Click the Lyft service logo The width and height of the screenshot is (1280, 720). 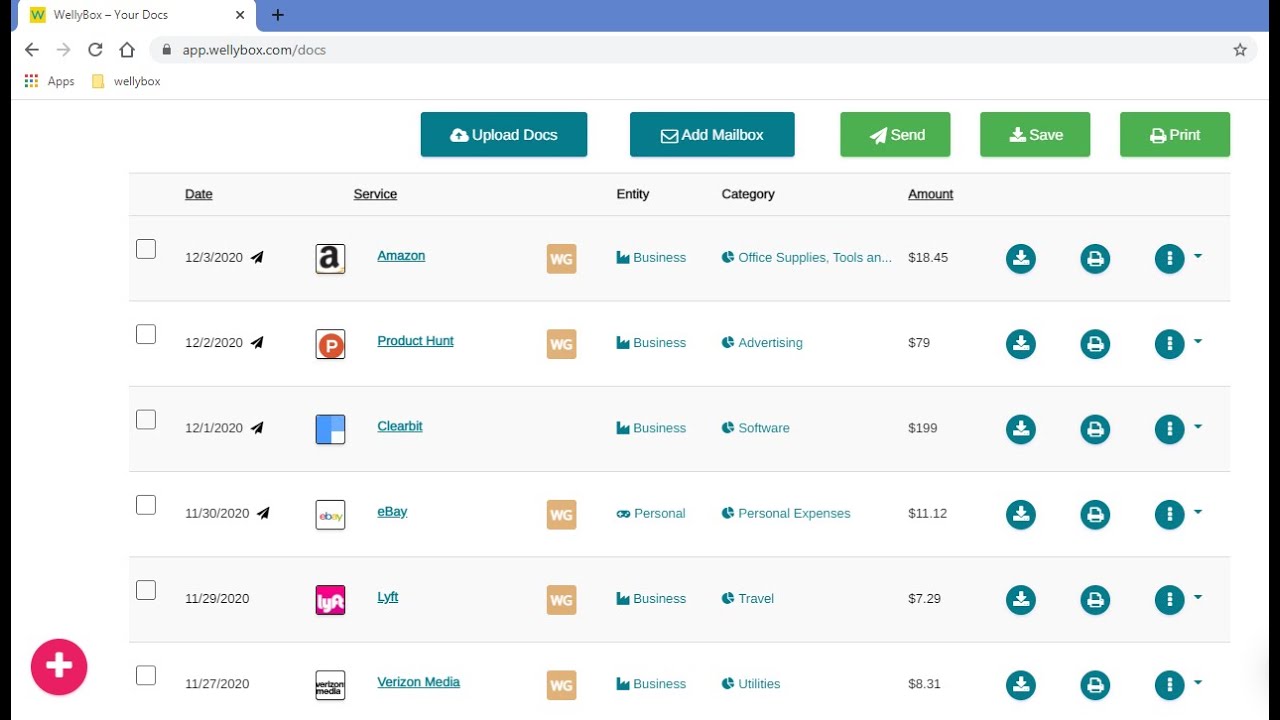click(330, 599)
